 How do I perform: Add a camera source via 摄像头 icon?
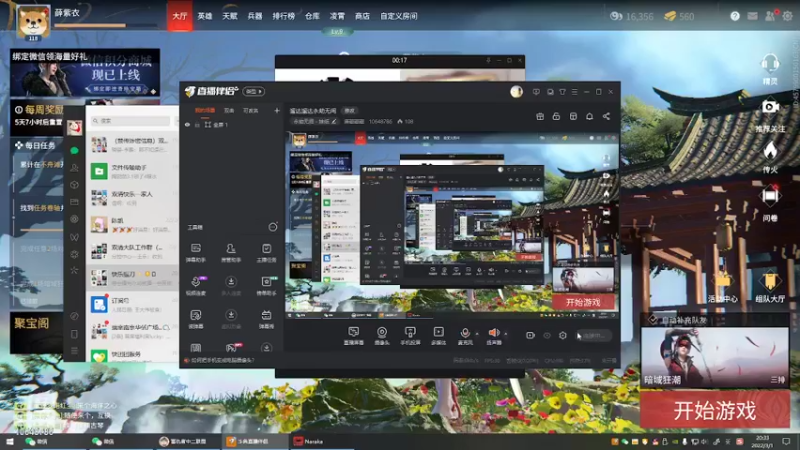tap(382, 335)
